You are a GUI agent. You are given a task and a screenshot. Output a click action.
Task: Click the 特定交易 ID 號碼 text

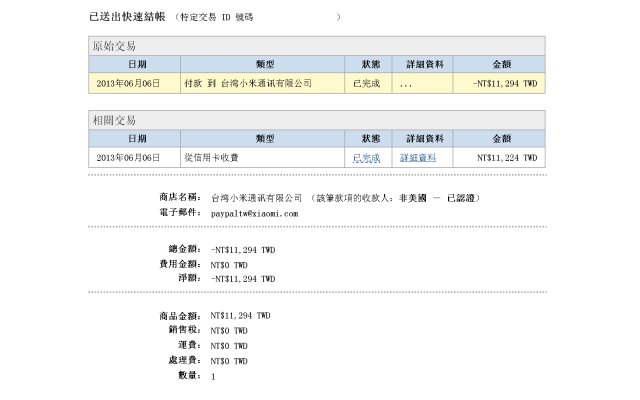[x=217, y=17]
